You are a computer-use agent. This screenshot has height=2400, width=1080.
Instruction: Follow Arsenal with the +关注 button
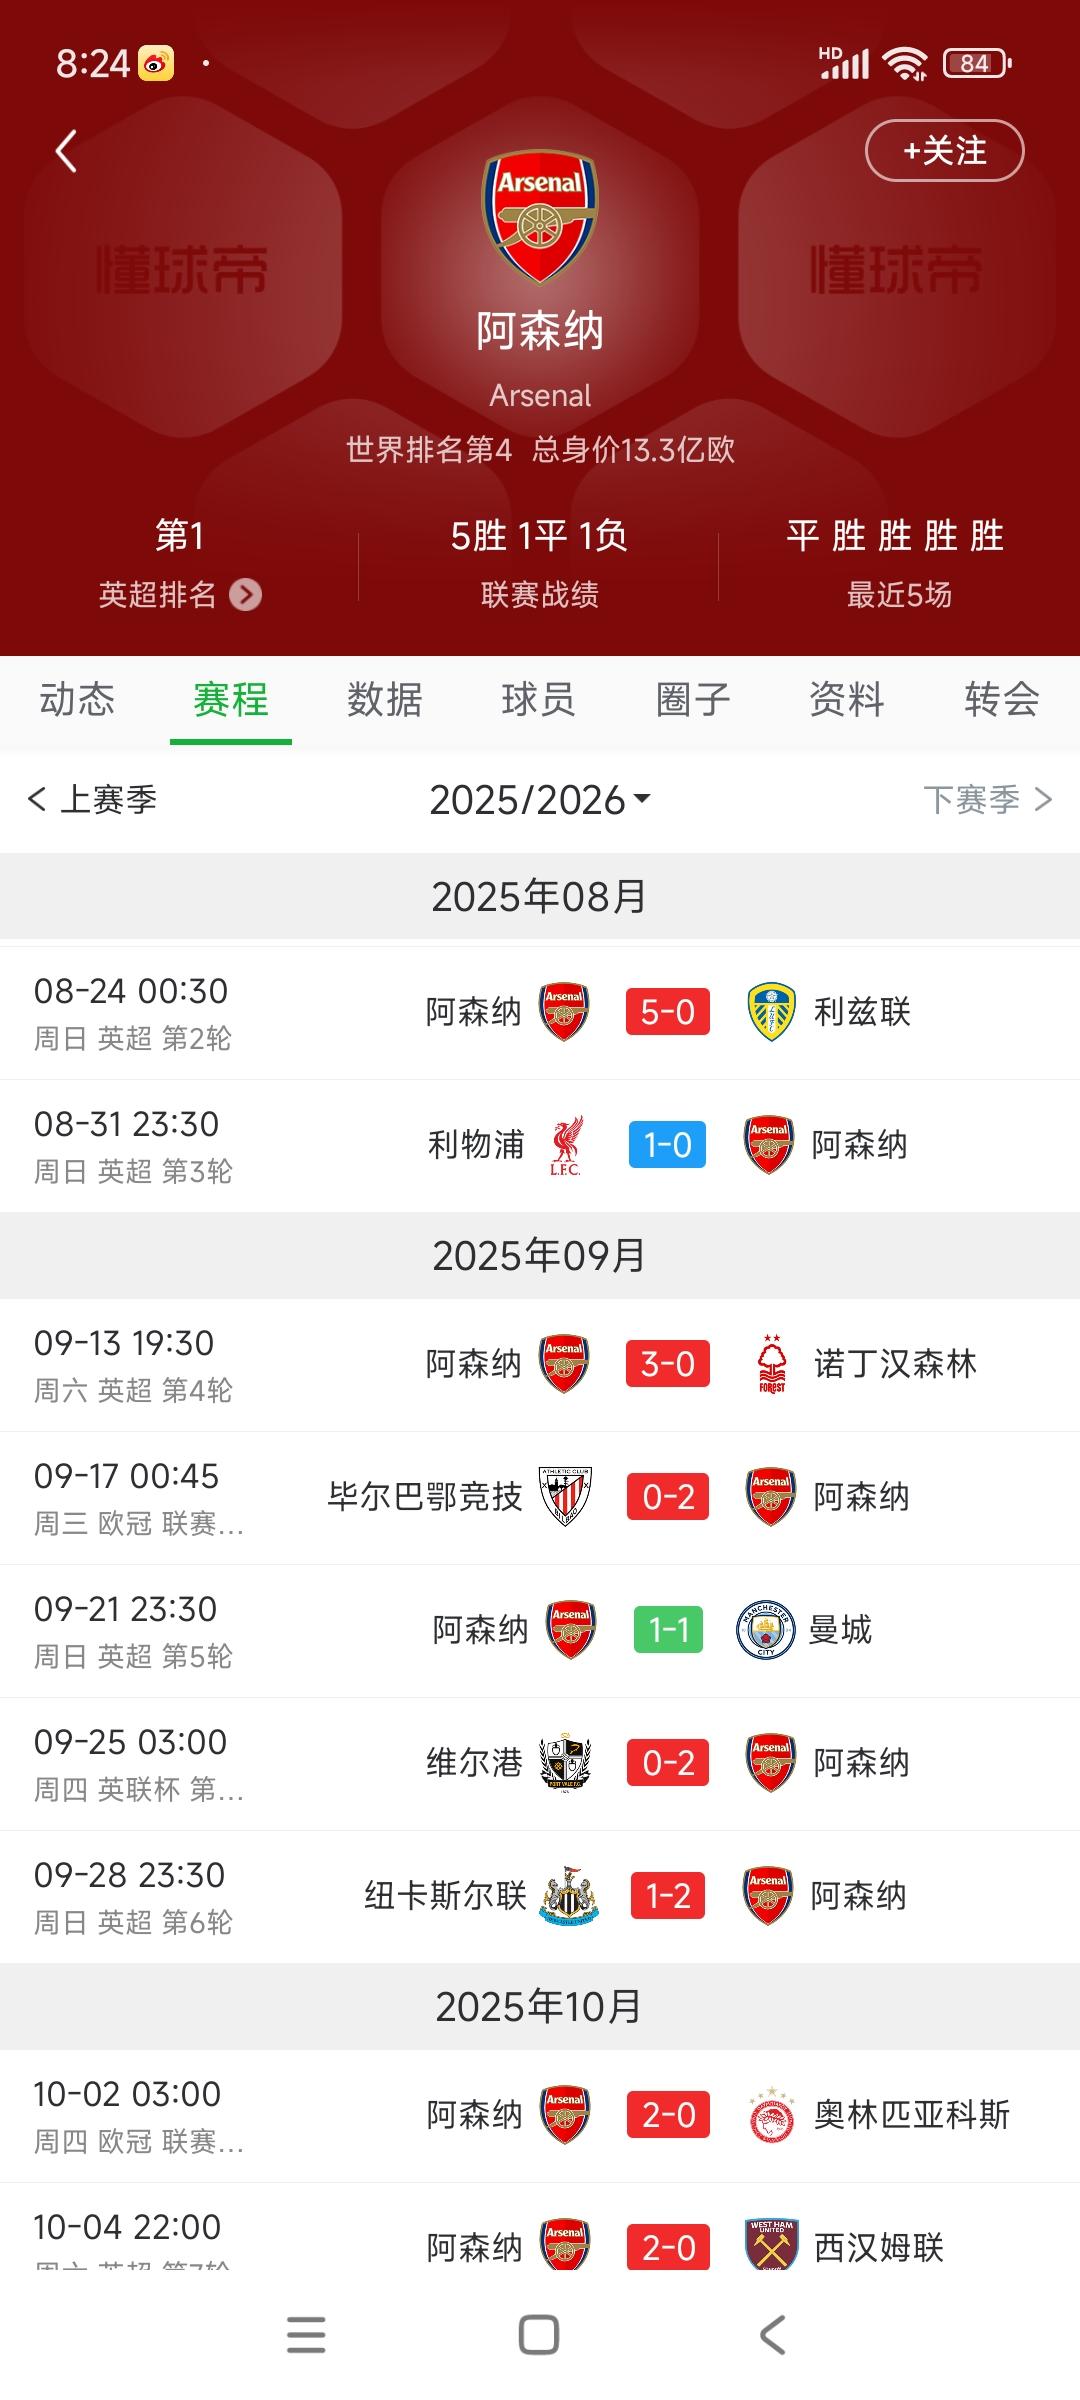(x=944, y=151)
